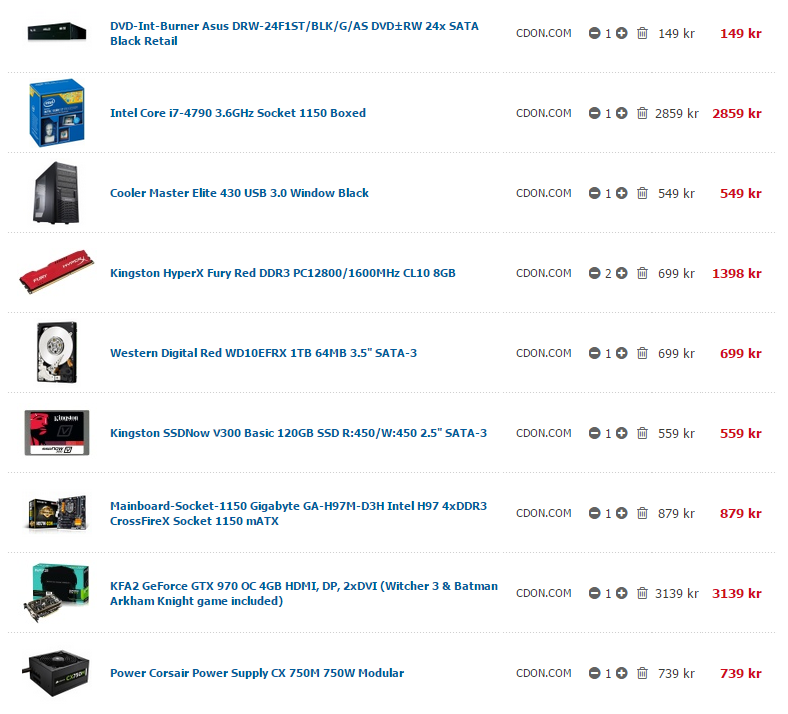Trash the Kingston SSDNow V300 item
The image size is (788, 714).
coord(642,433)
